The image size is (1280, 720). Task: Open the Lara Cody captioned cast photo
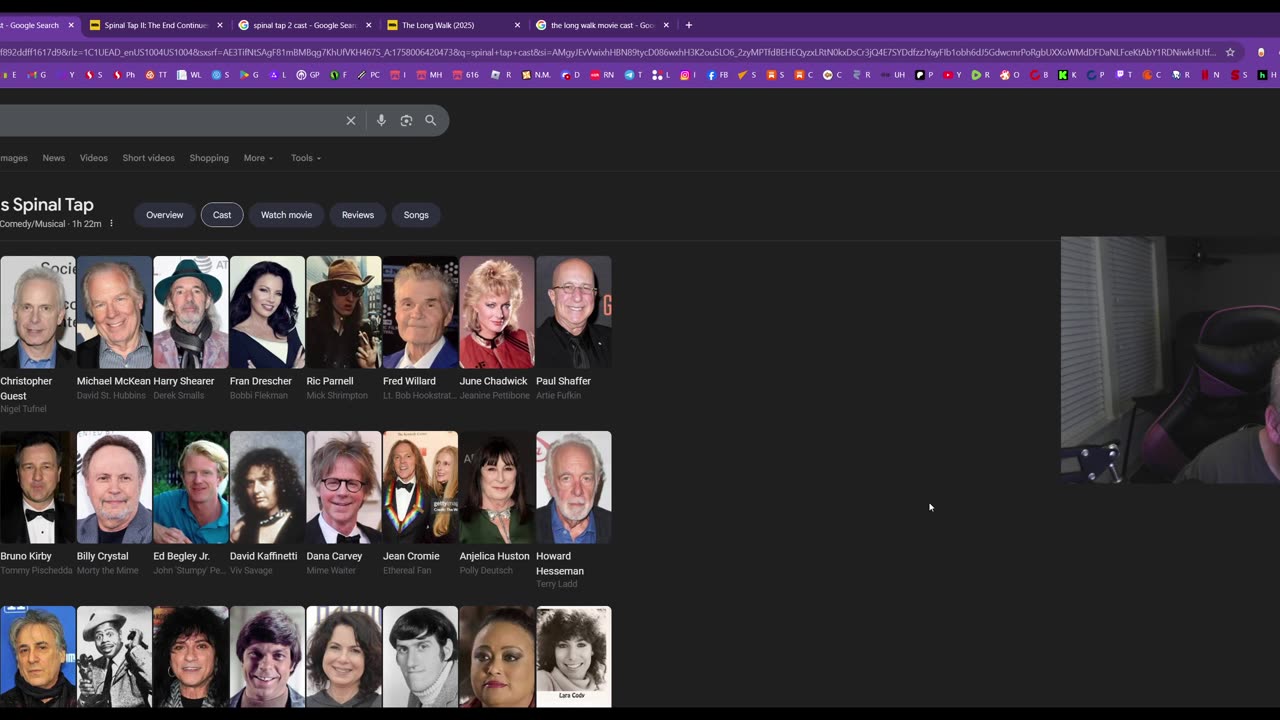tap(573, 656)
